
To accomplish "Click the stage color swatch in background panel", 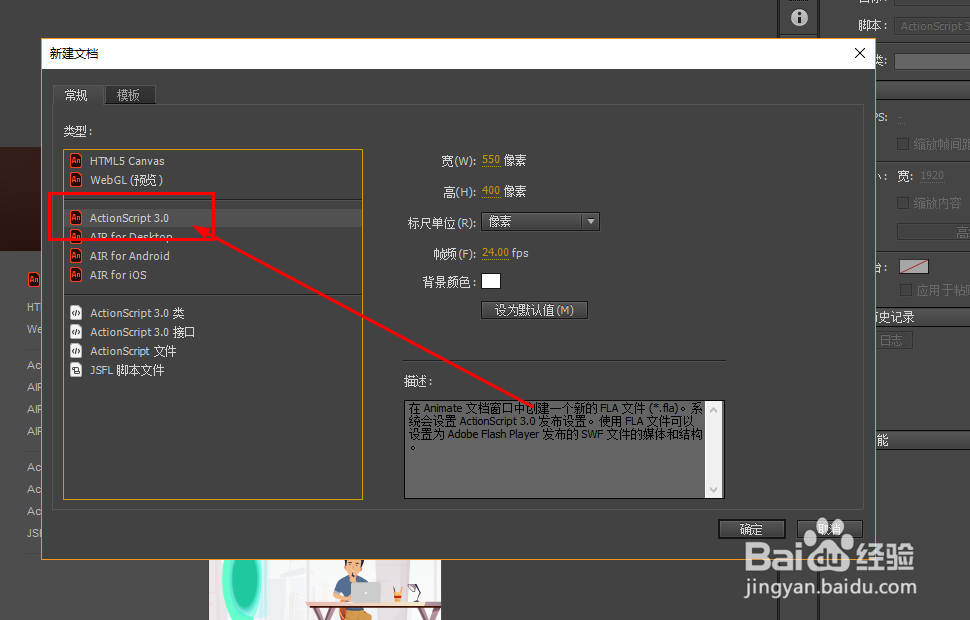I will coord(914,267).
